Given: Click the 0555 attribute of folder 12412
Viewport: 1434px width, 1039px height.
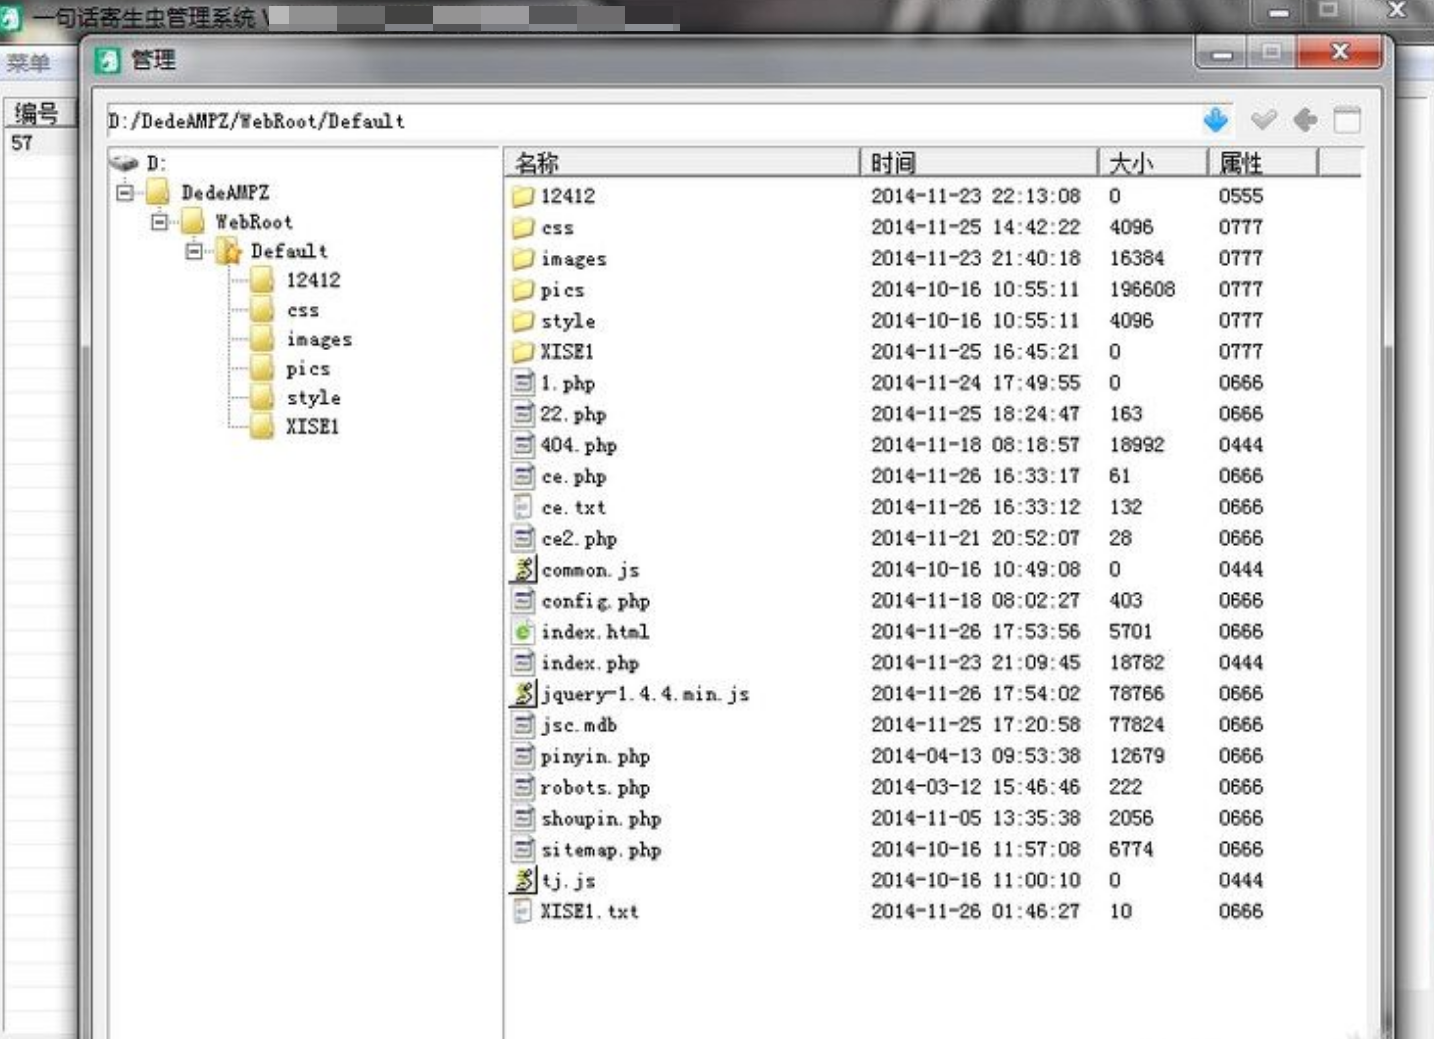Looking at the screenshot, I should click(1240, 196).
